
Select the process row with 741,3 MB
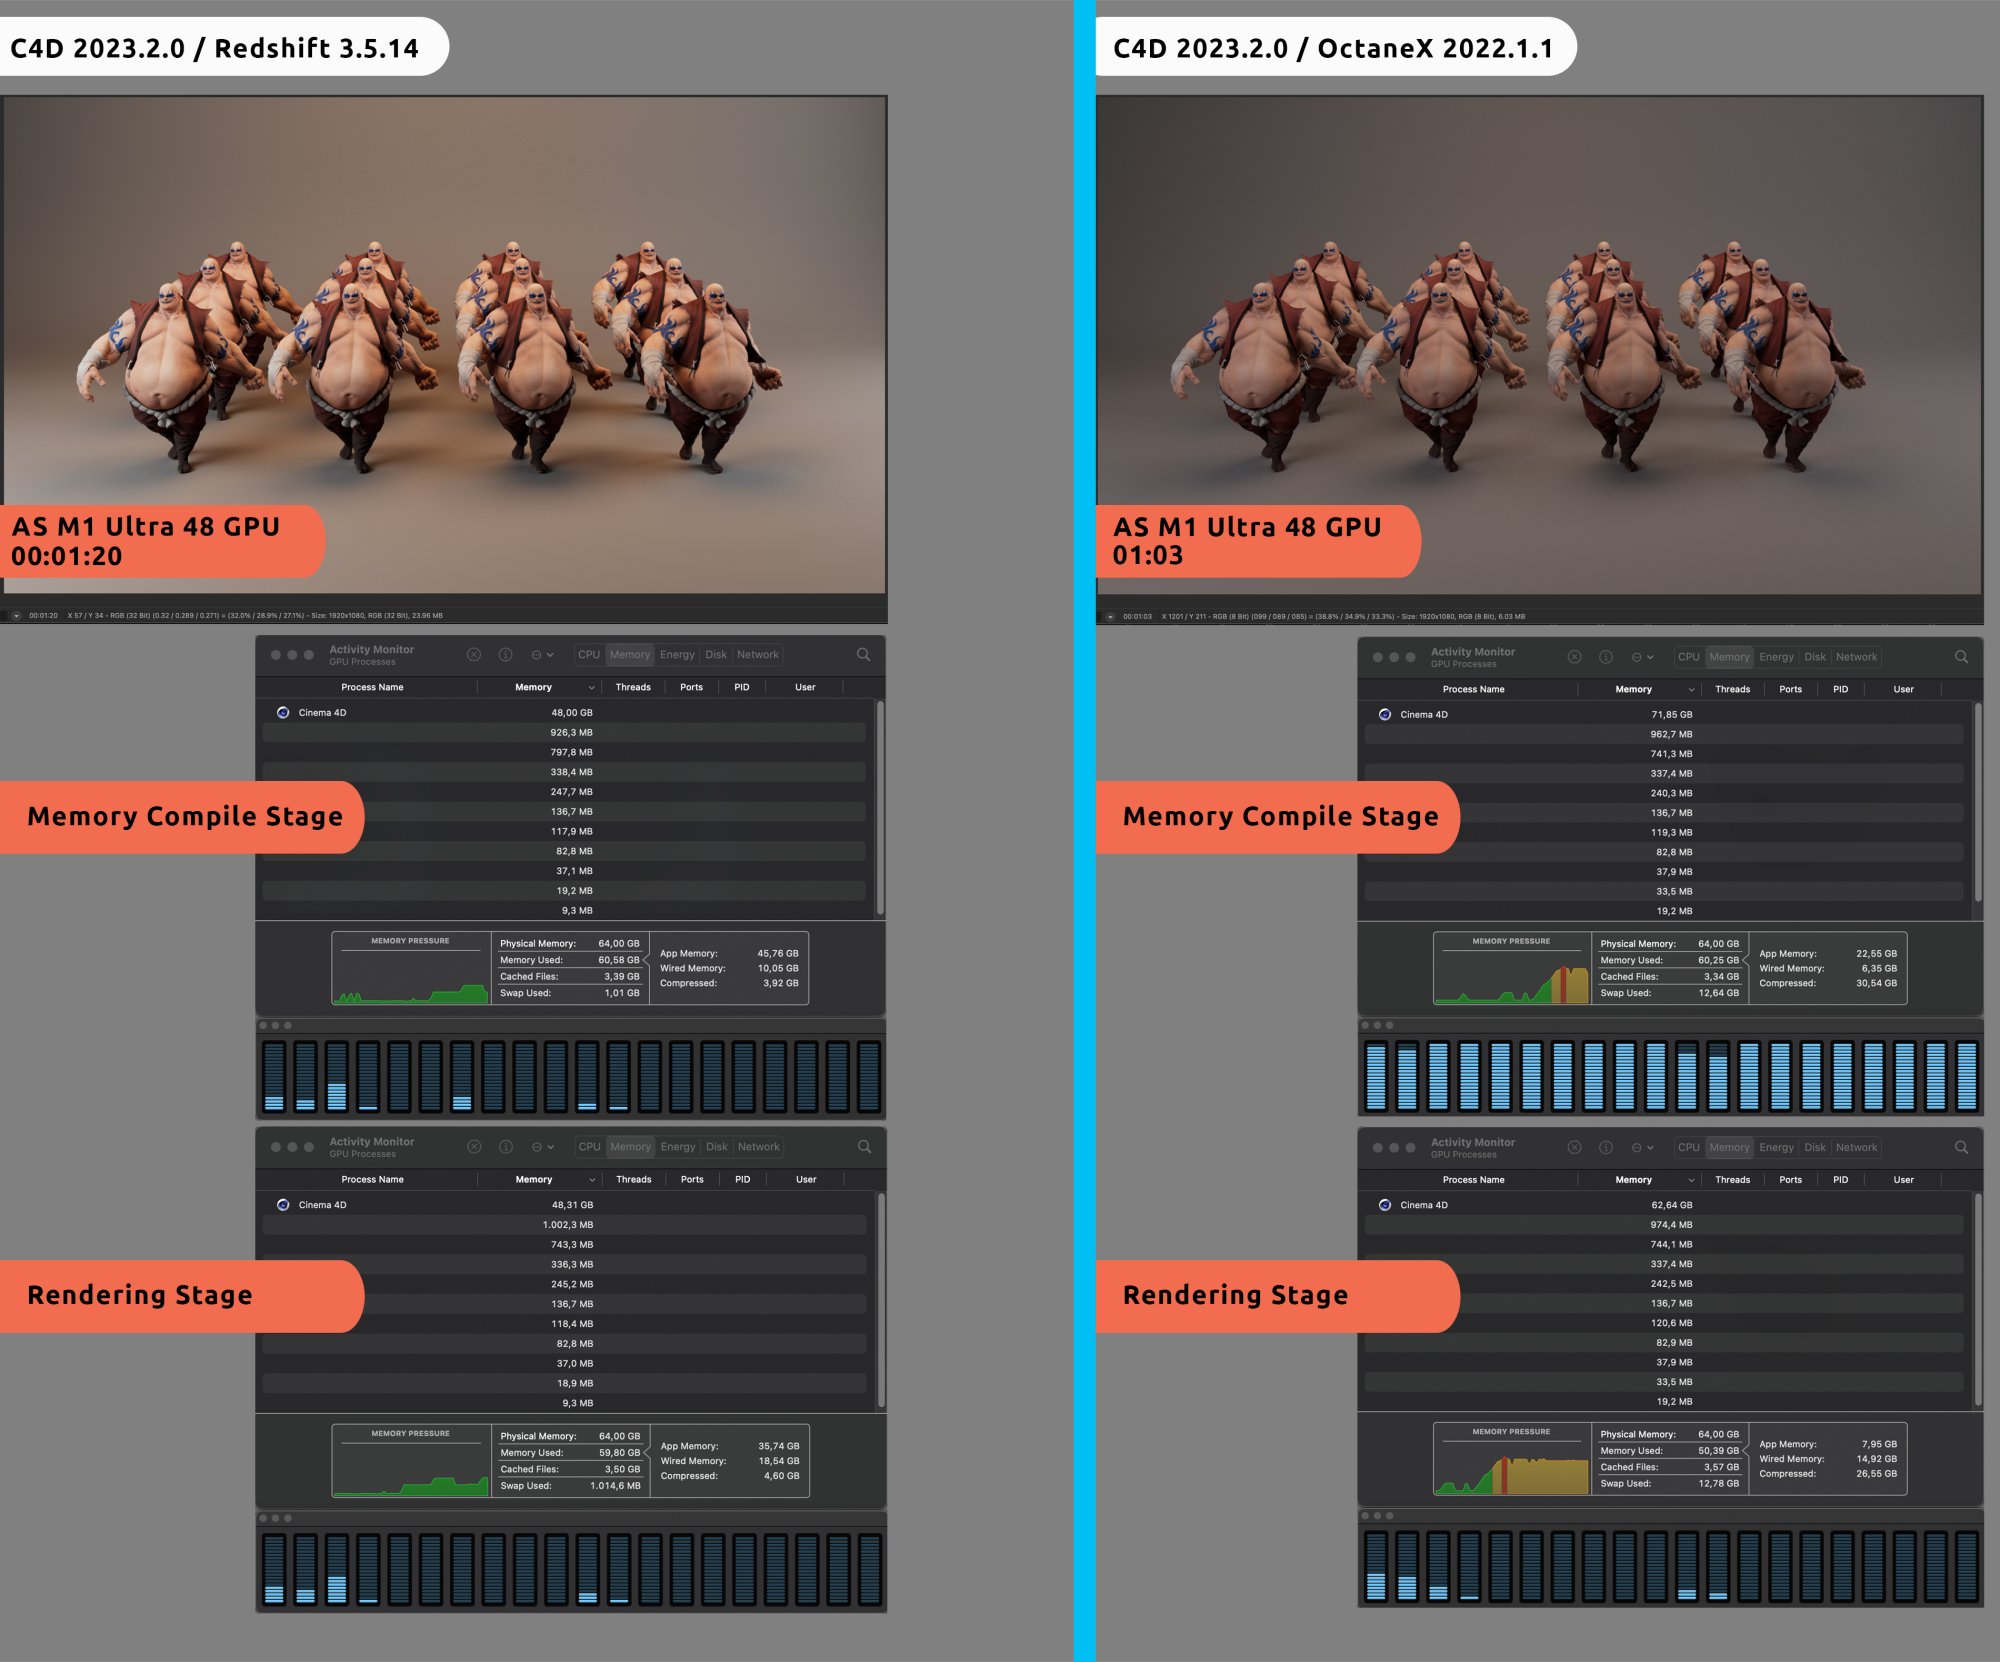(1664, 754)
